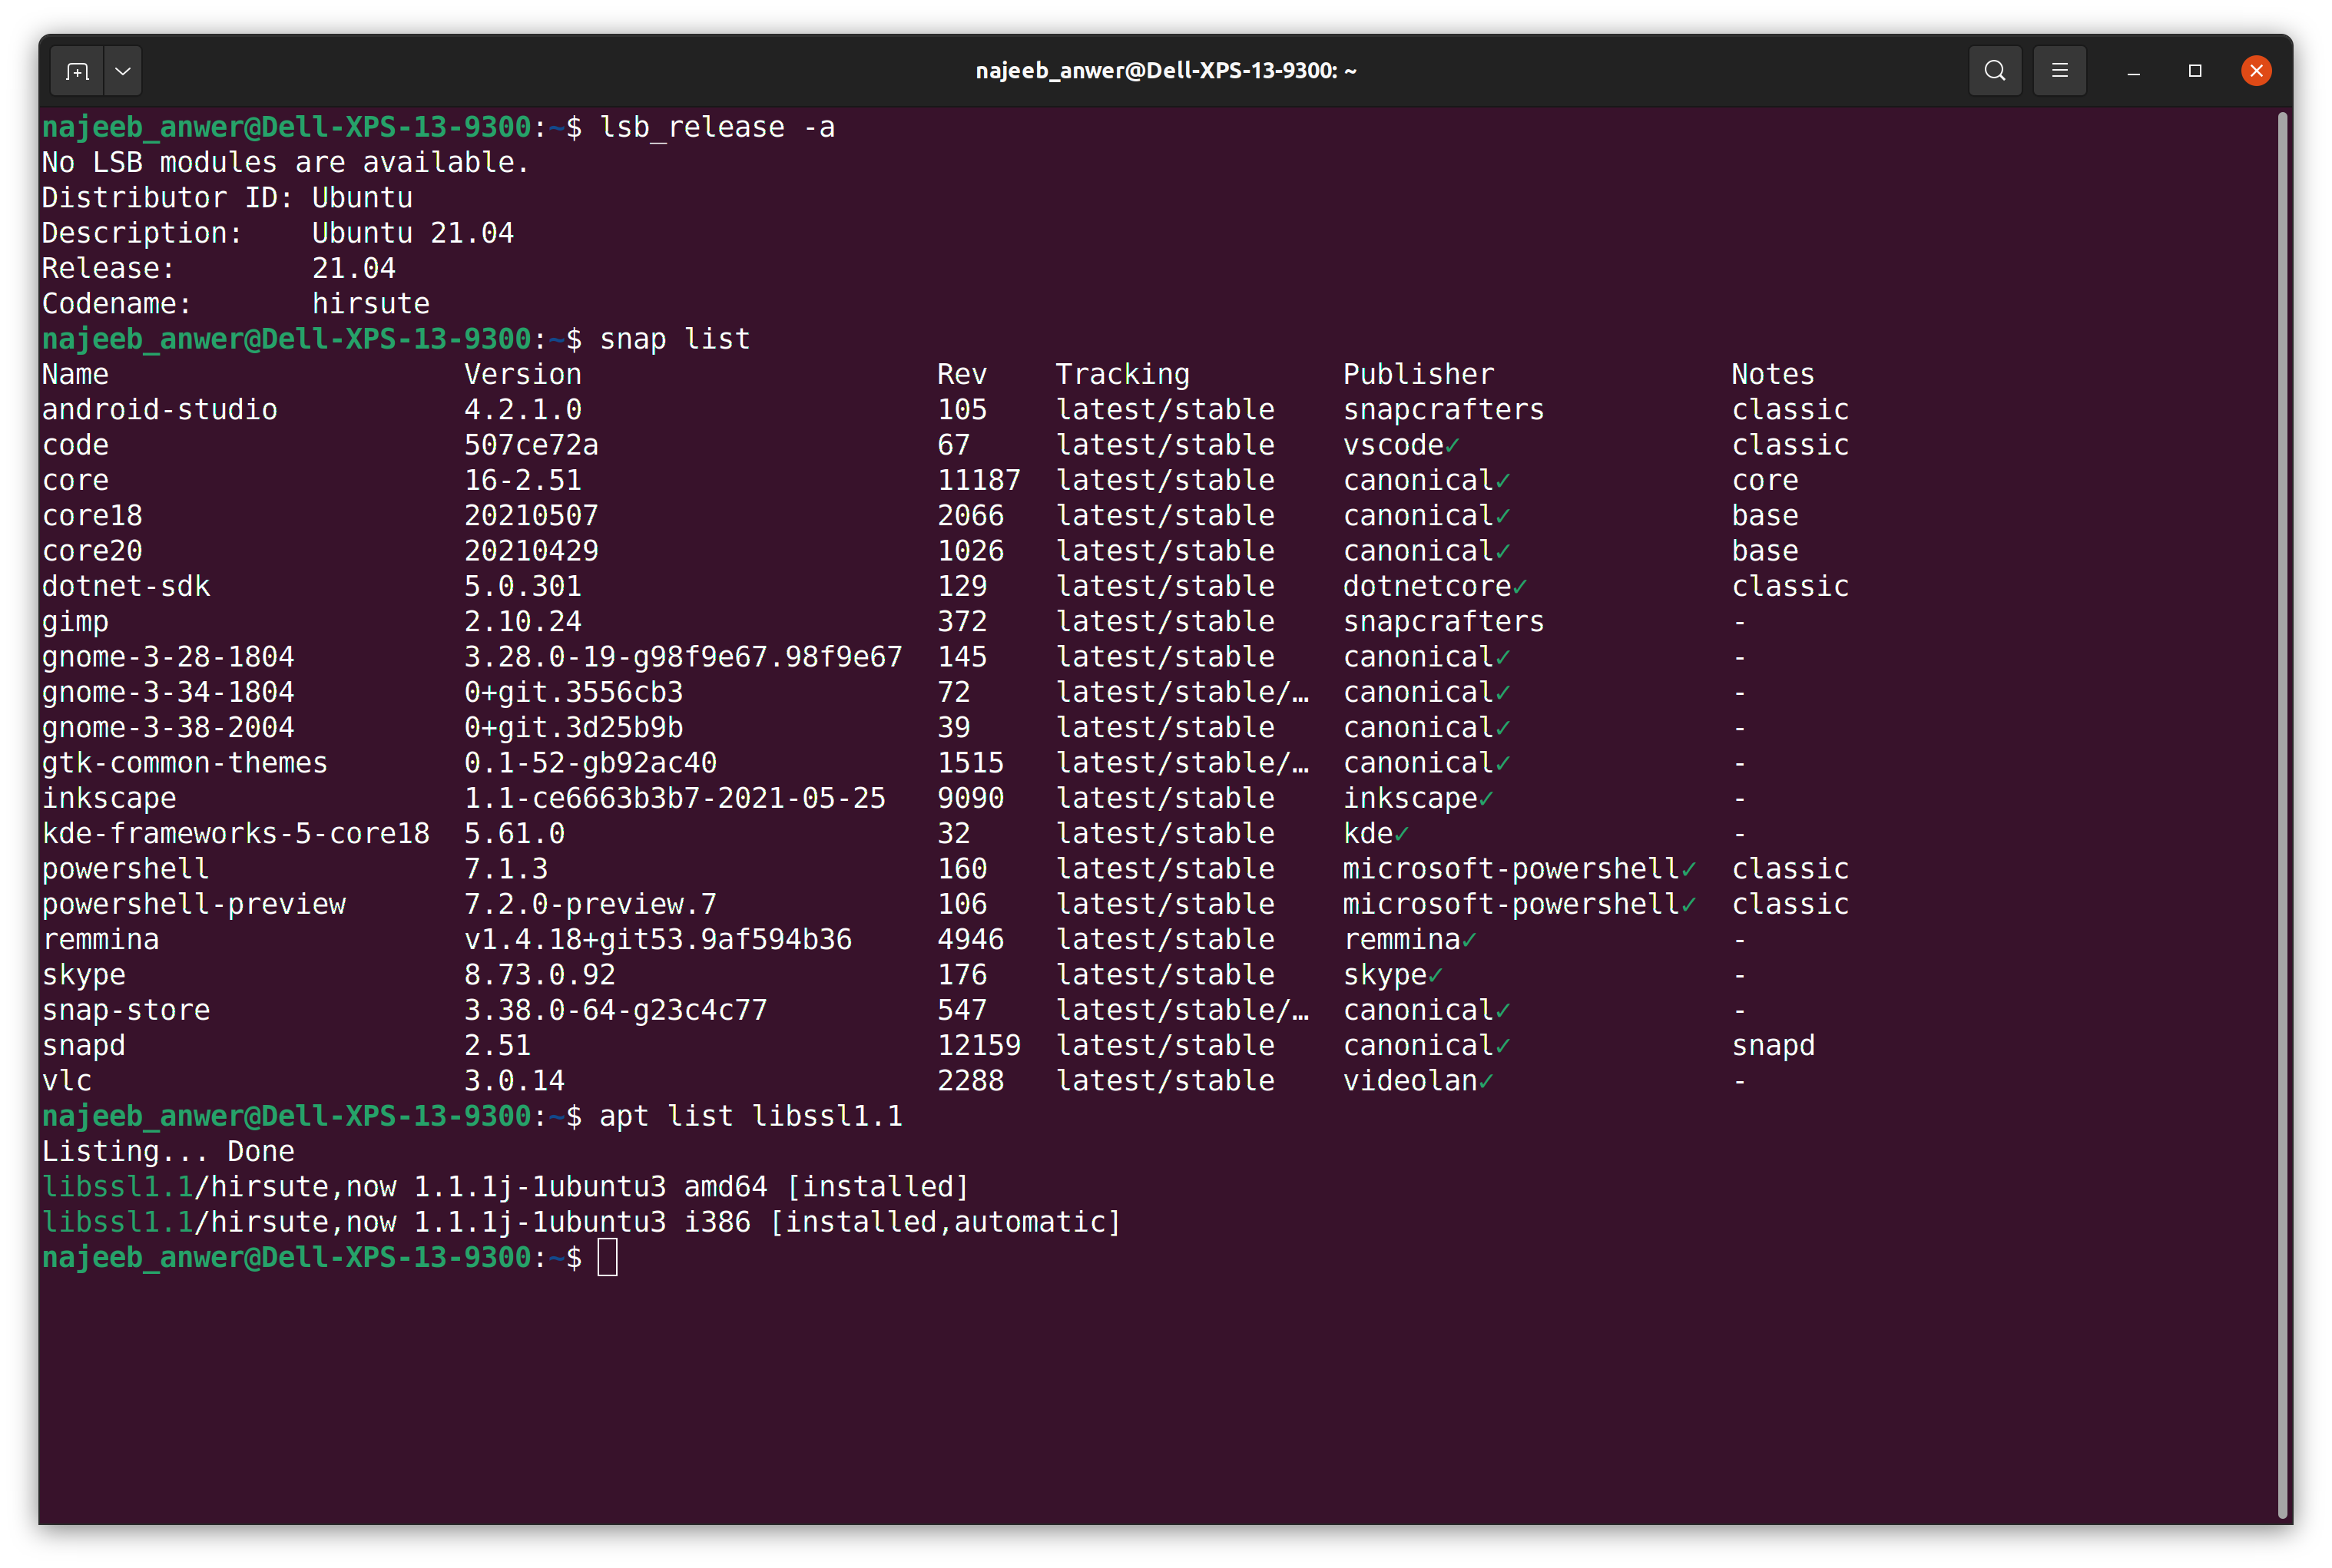The image size is (2332, 1568).
Task: Click the 'gtk-common-themes' snap name
Action: click(x=184, y=763)
